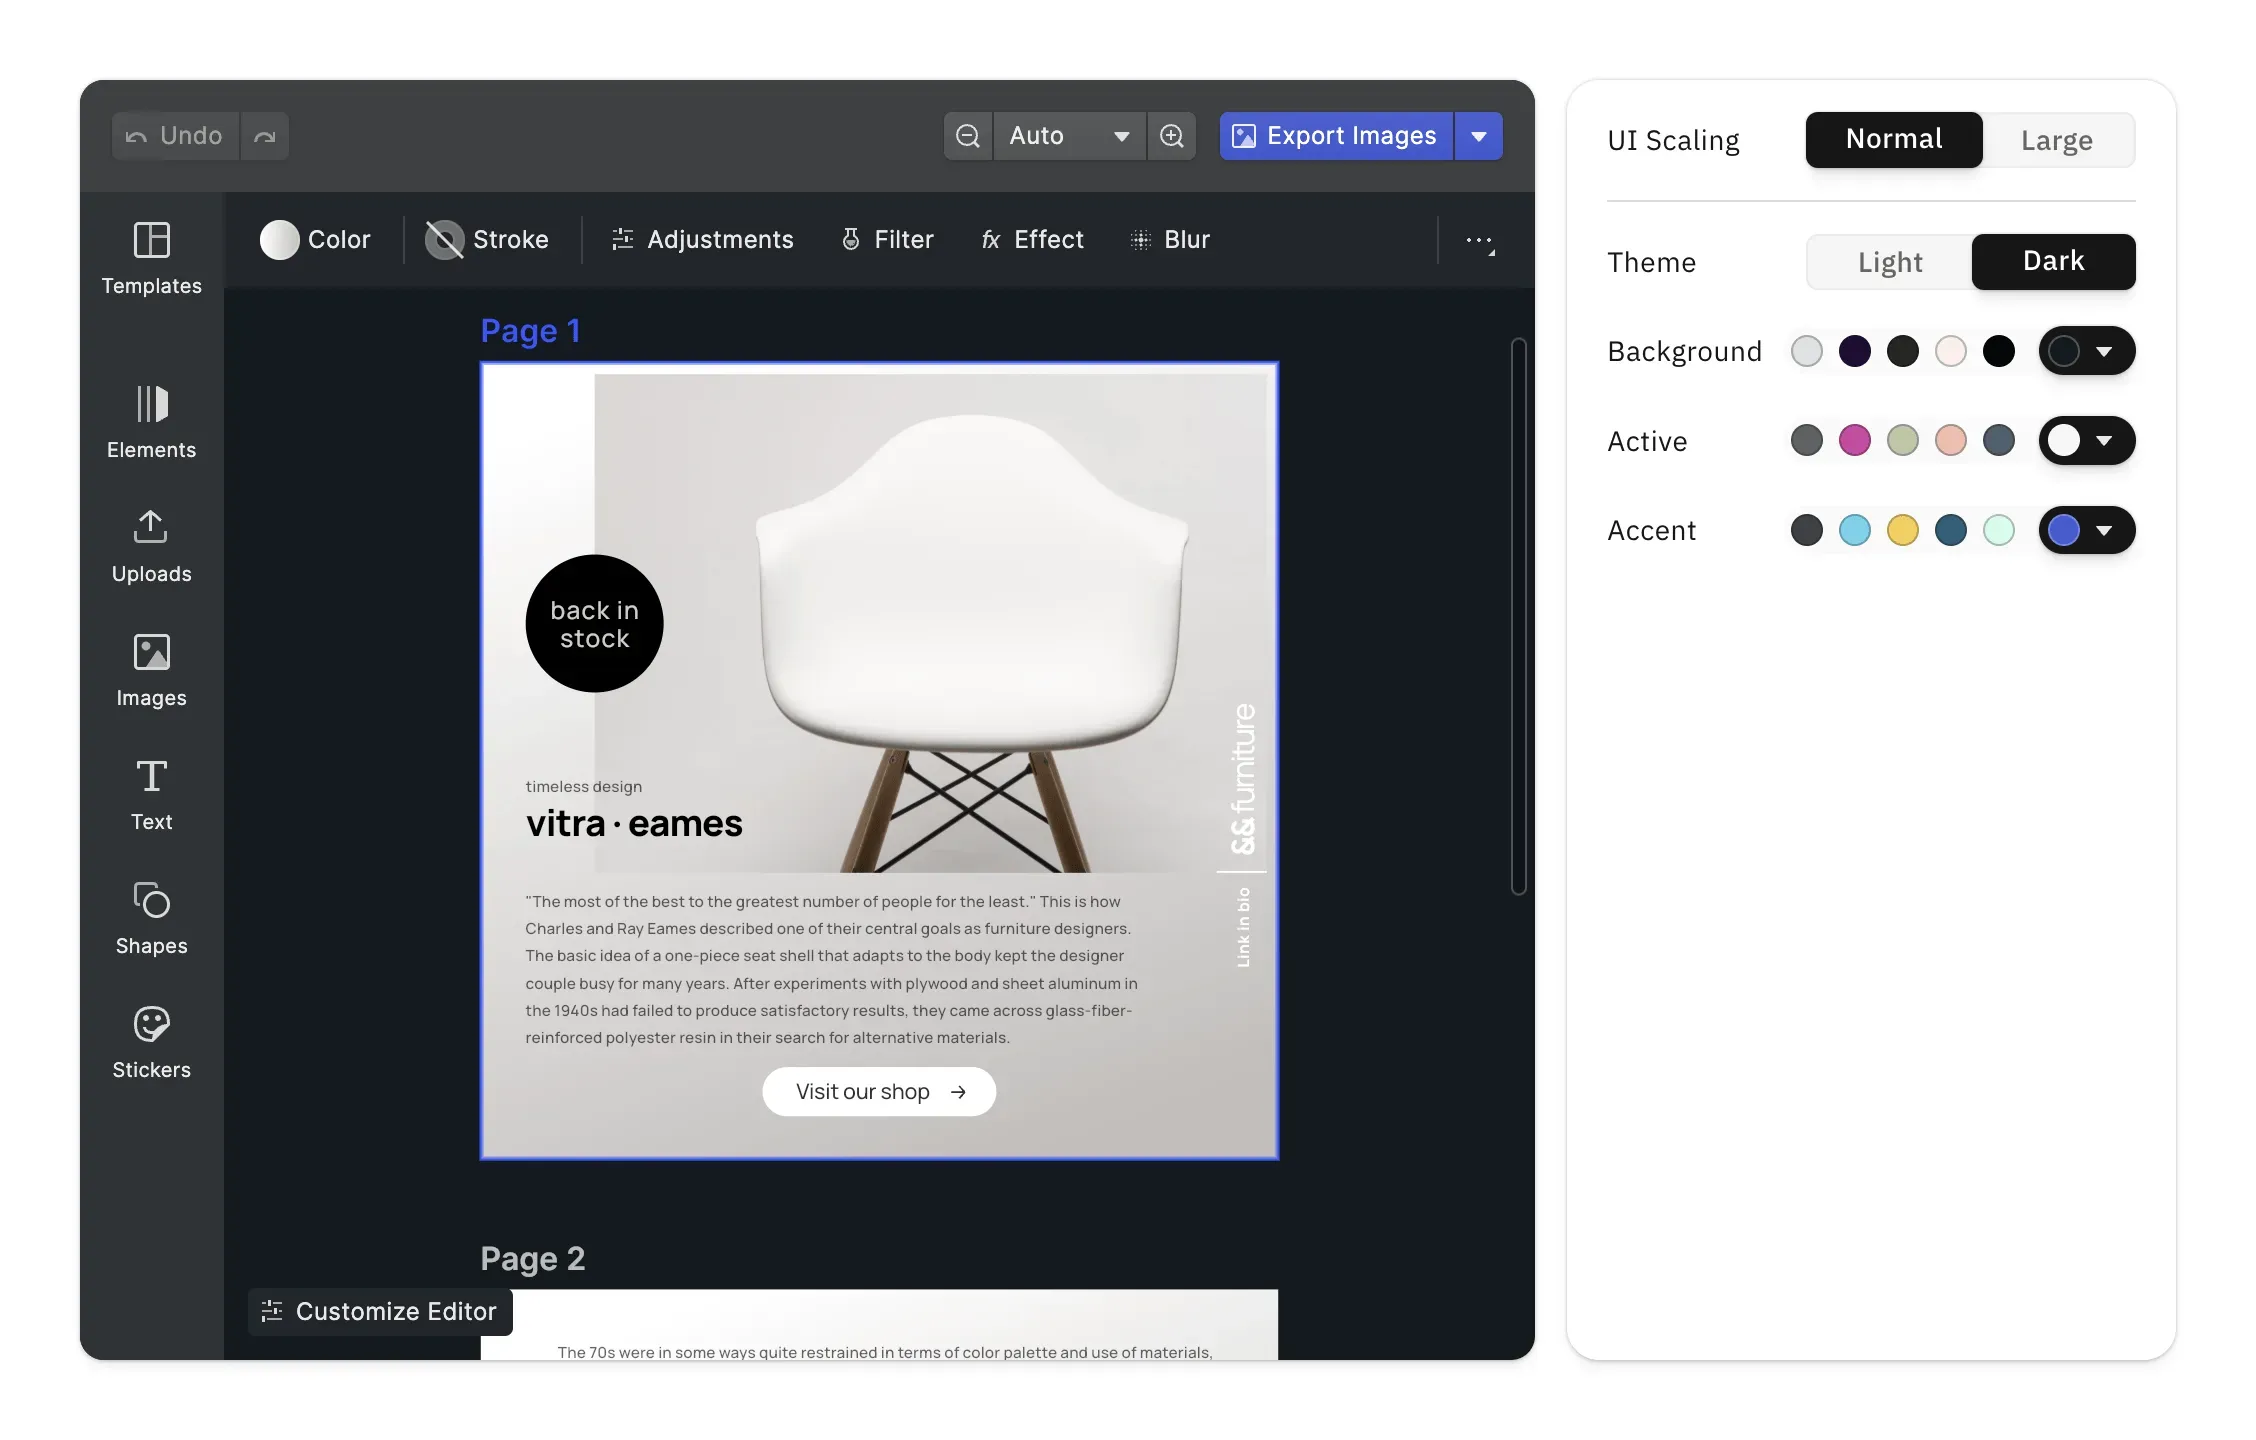Select the && furniture vertical text
Viewport: 2256px width, 1440px height.
coord(1243,778)
